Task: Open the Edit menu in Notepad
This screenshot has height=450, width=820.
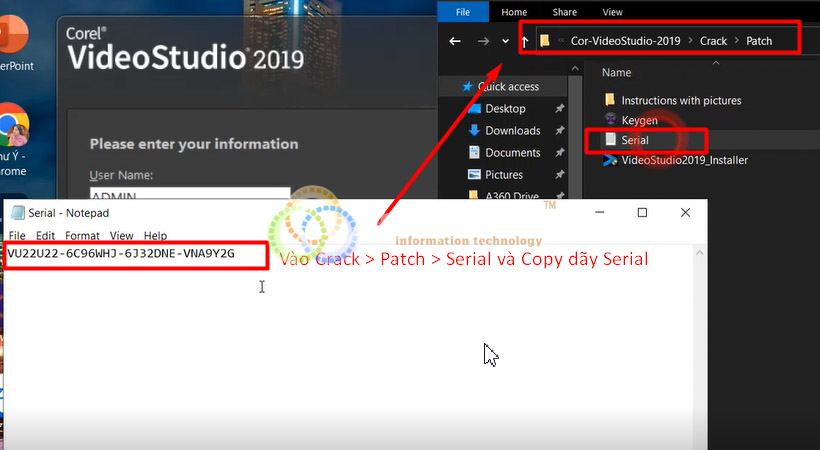Action: [45, 236]
